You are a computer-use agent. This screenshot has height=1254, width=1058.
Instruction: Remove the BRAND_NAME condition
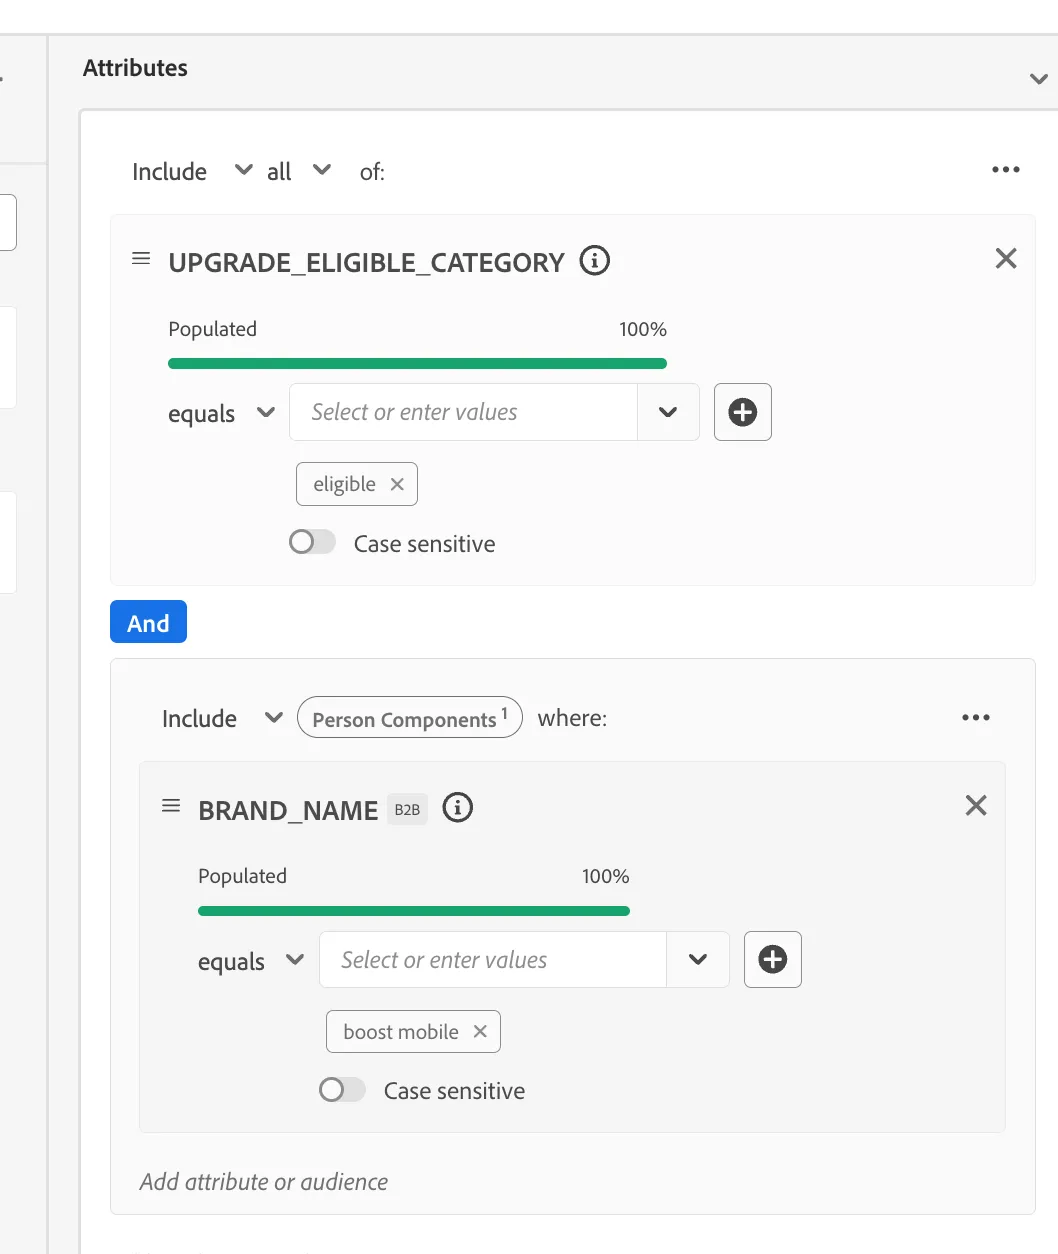coord(976,806)
